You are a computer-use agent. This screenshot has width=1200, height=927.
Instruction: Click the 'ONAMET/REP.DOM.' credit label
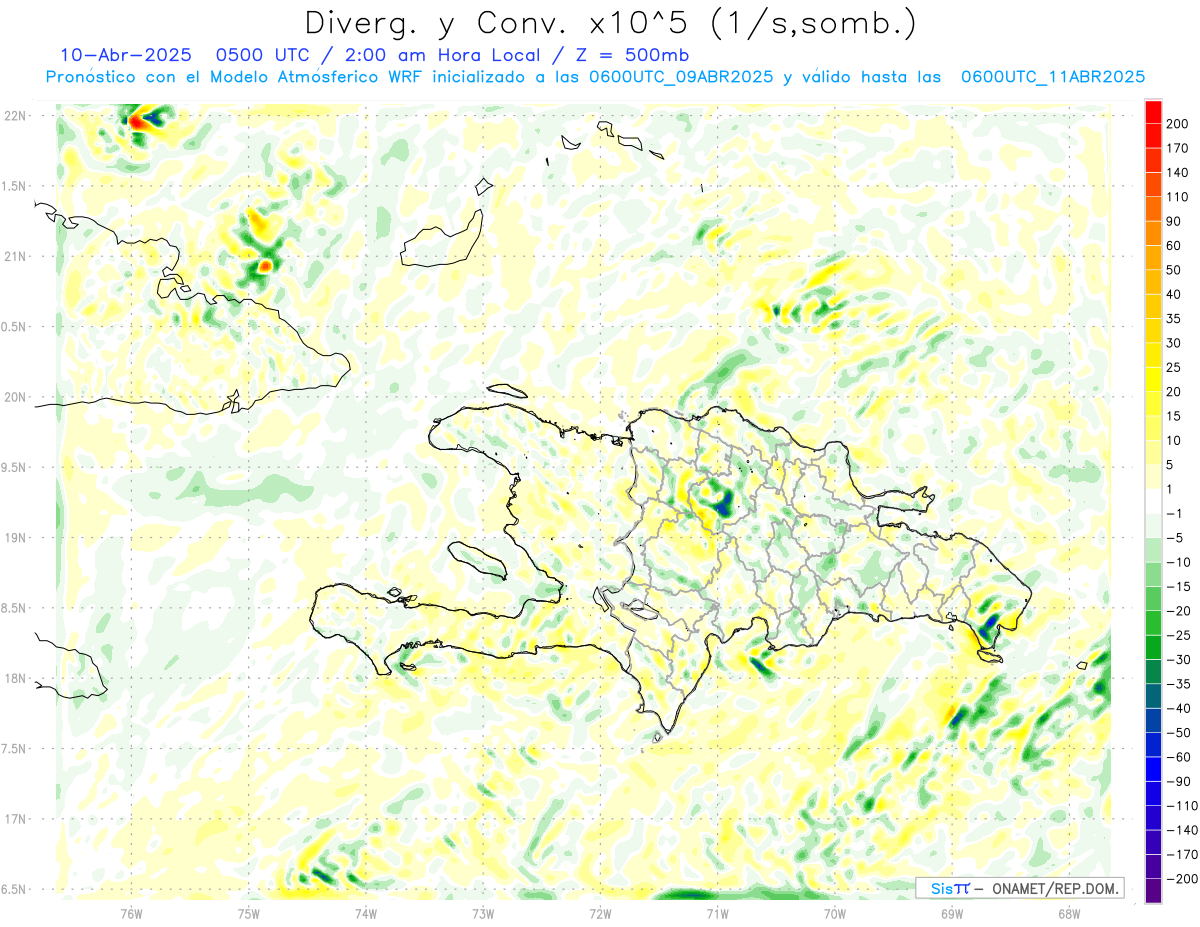[x=1053, y=888]
